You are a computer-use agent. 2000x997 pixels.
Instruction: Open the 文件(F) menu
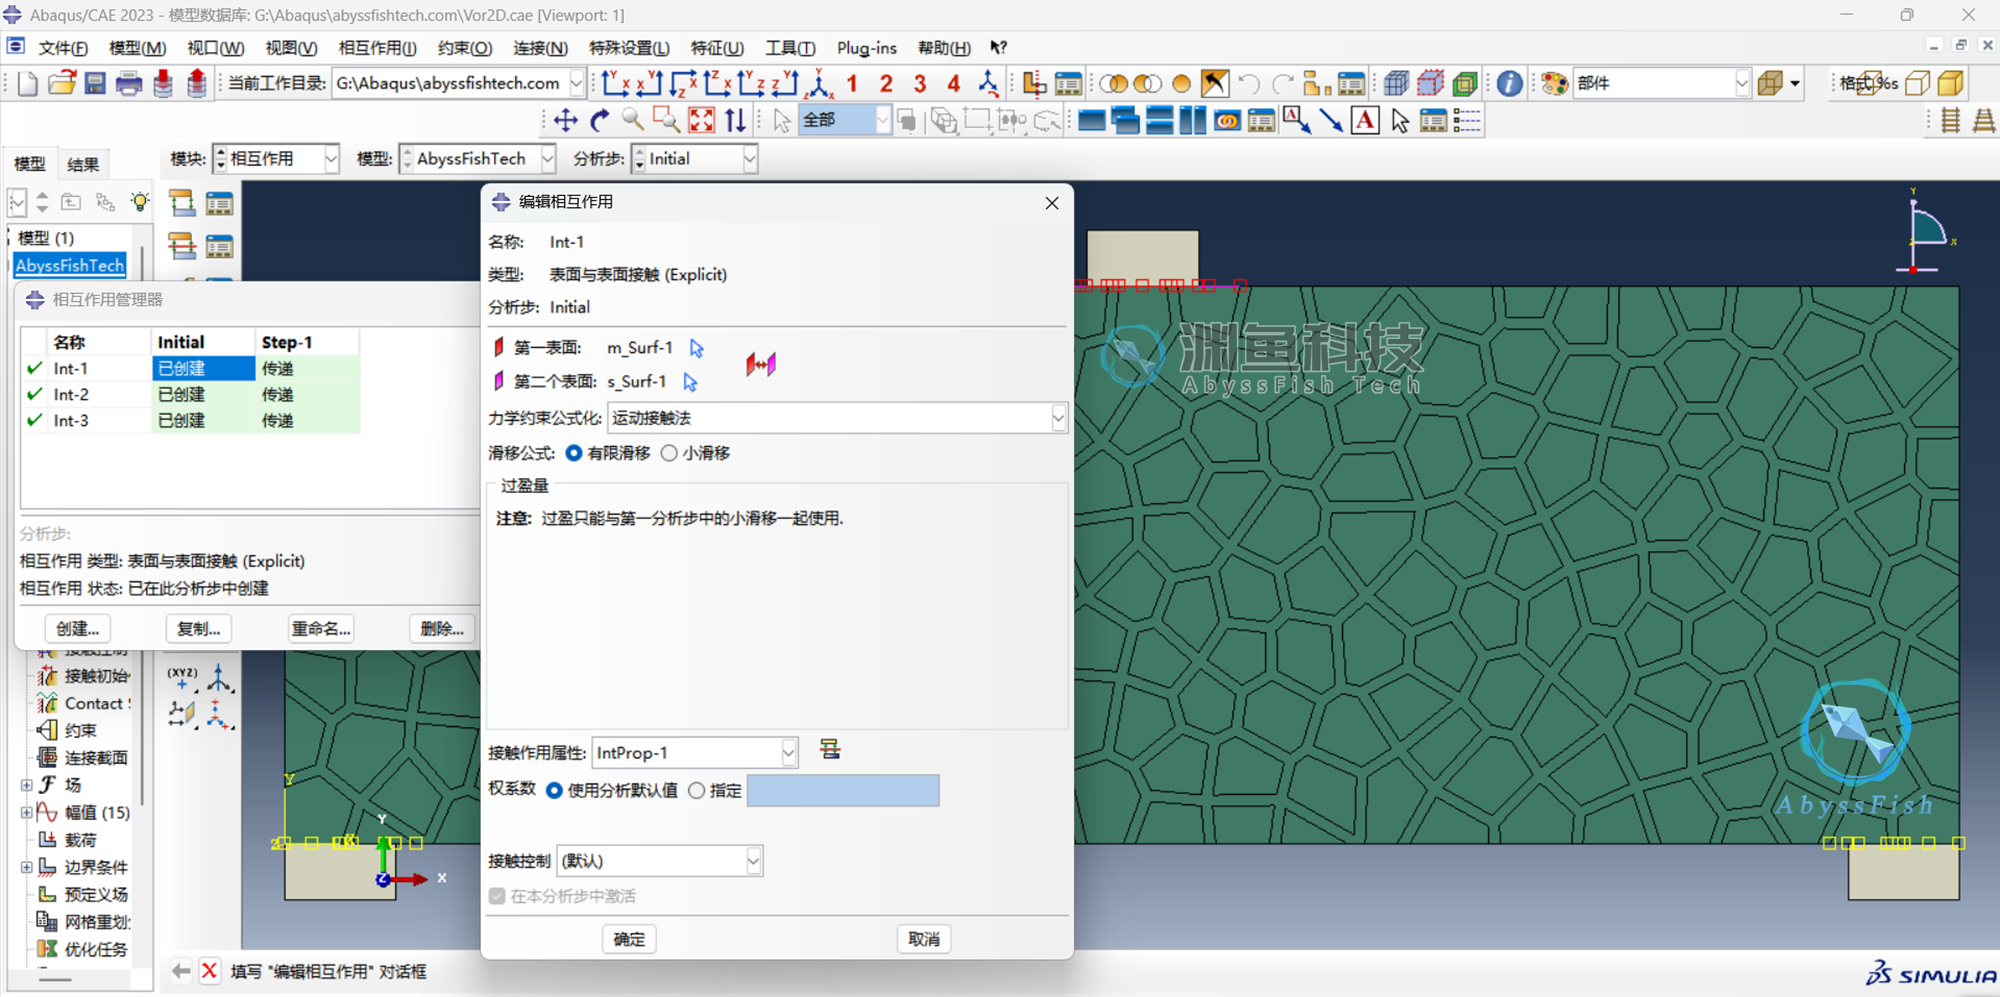[x=63, y=48]
